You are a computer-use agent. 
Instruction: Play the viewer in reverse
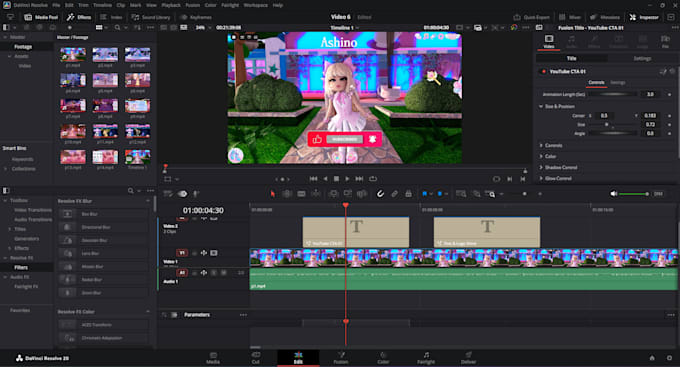tap(325, 179)
